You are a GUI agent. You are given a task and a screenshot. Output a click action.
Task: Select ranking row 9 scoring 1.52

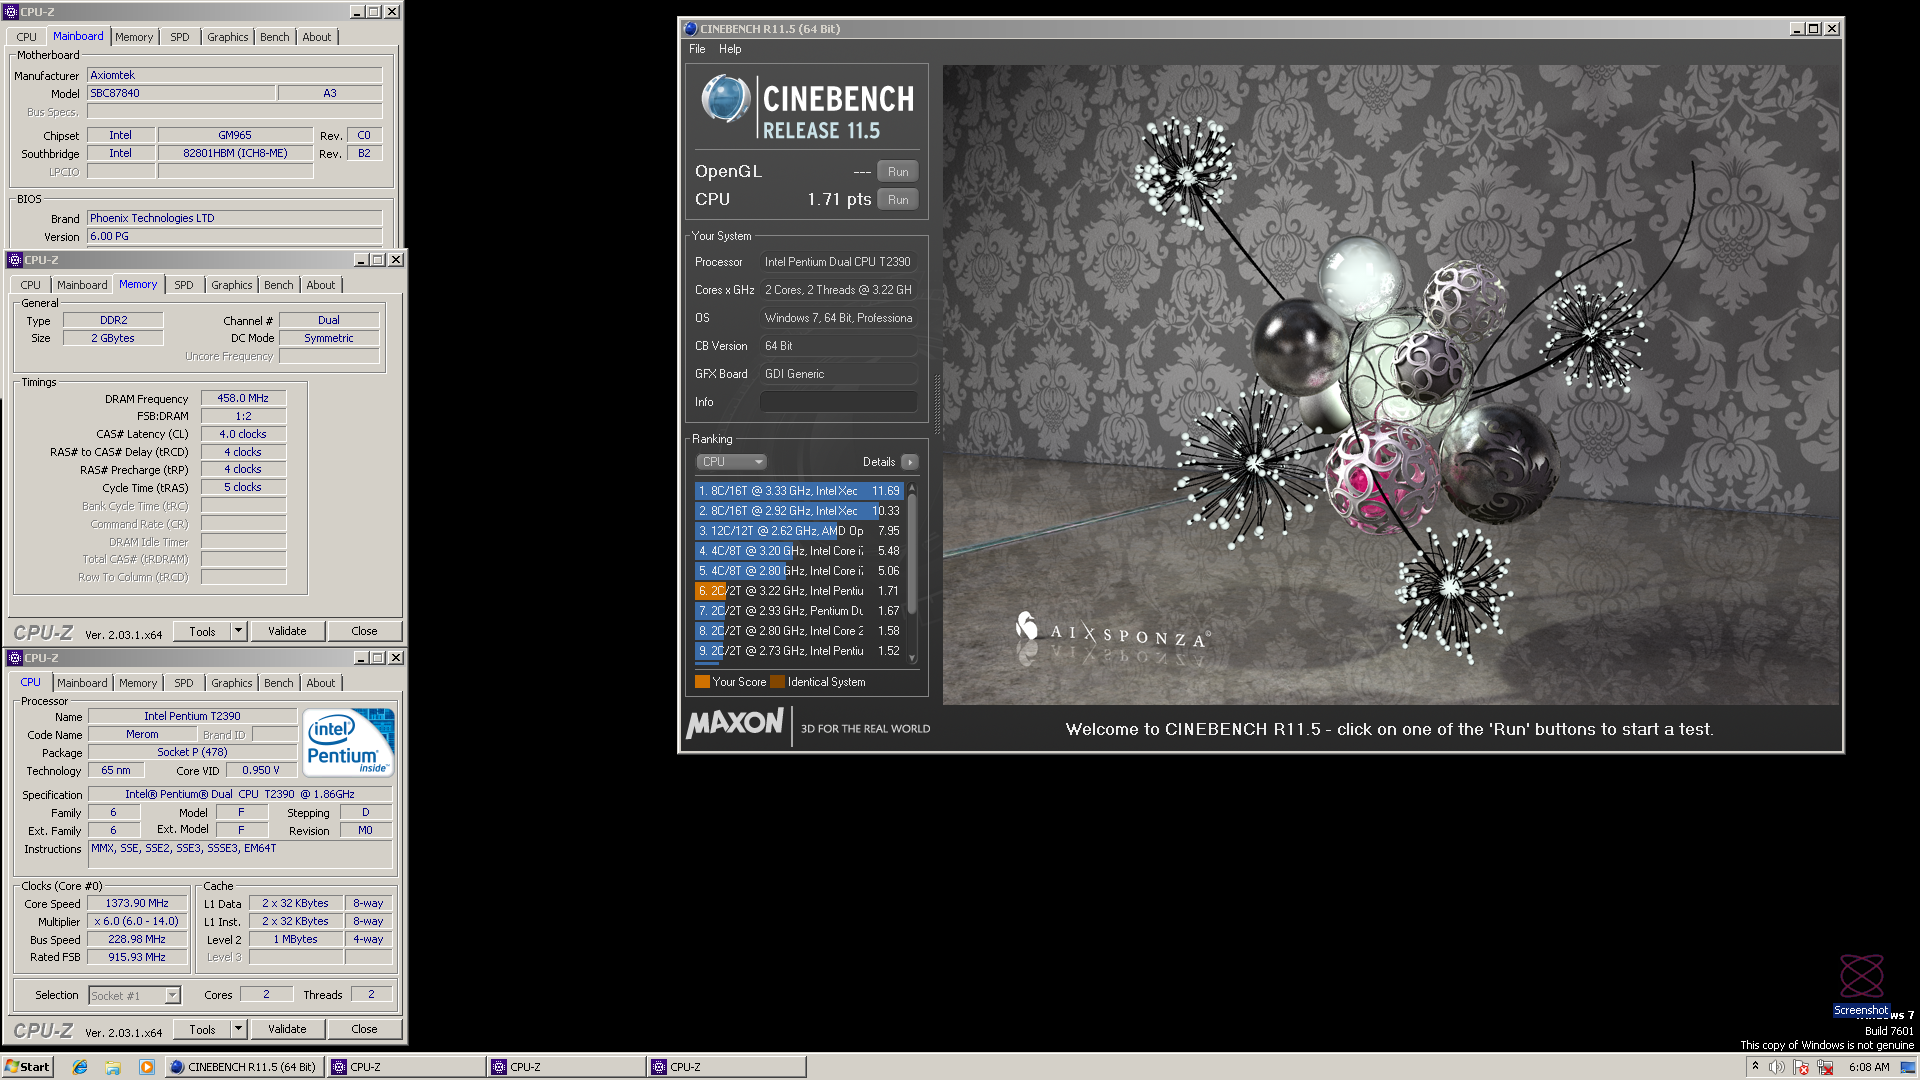(799, 651)
